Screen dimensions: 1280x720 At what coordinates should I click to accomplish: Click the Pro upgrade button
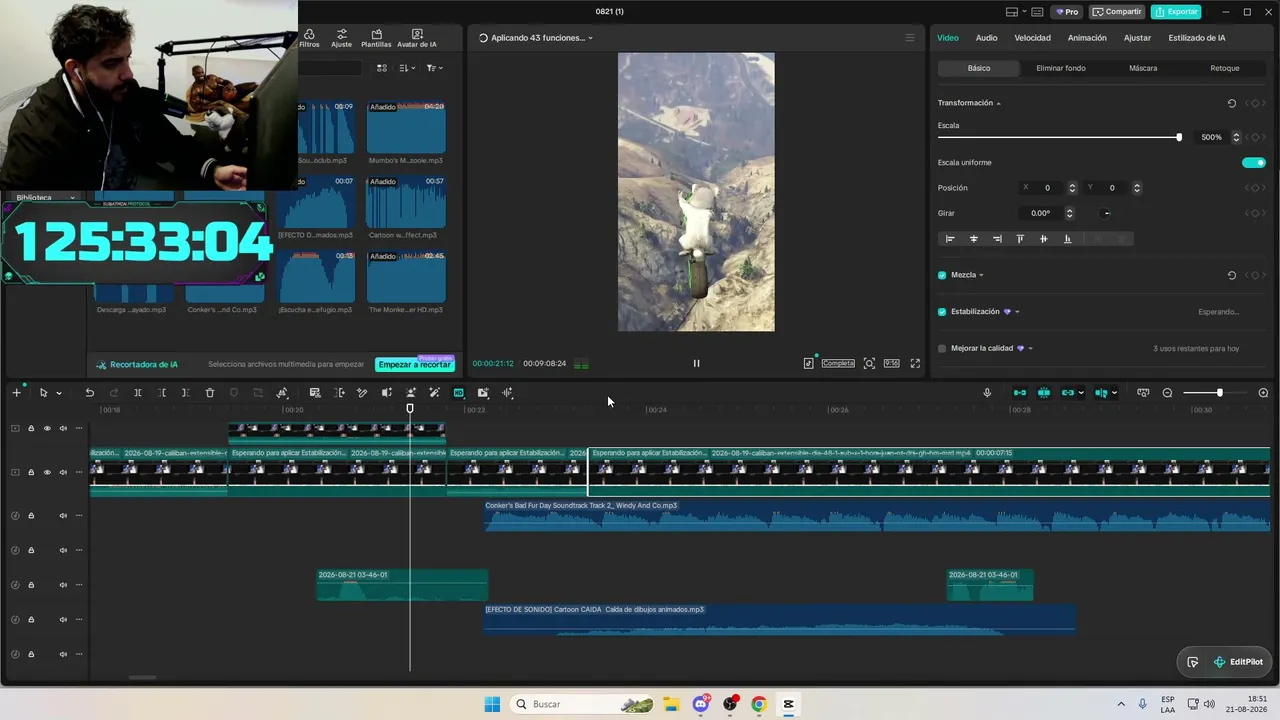(x=1067, y=12)
